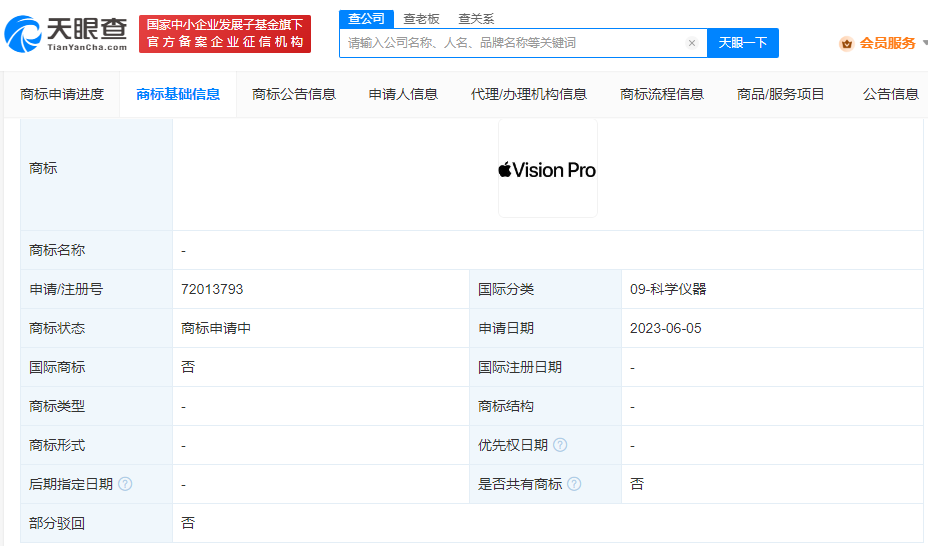Open the 代理/办理机构信息 tab
The image size is (928, 546).
click(529, 94)
